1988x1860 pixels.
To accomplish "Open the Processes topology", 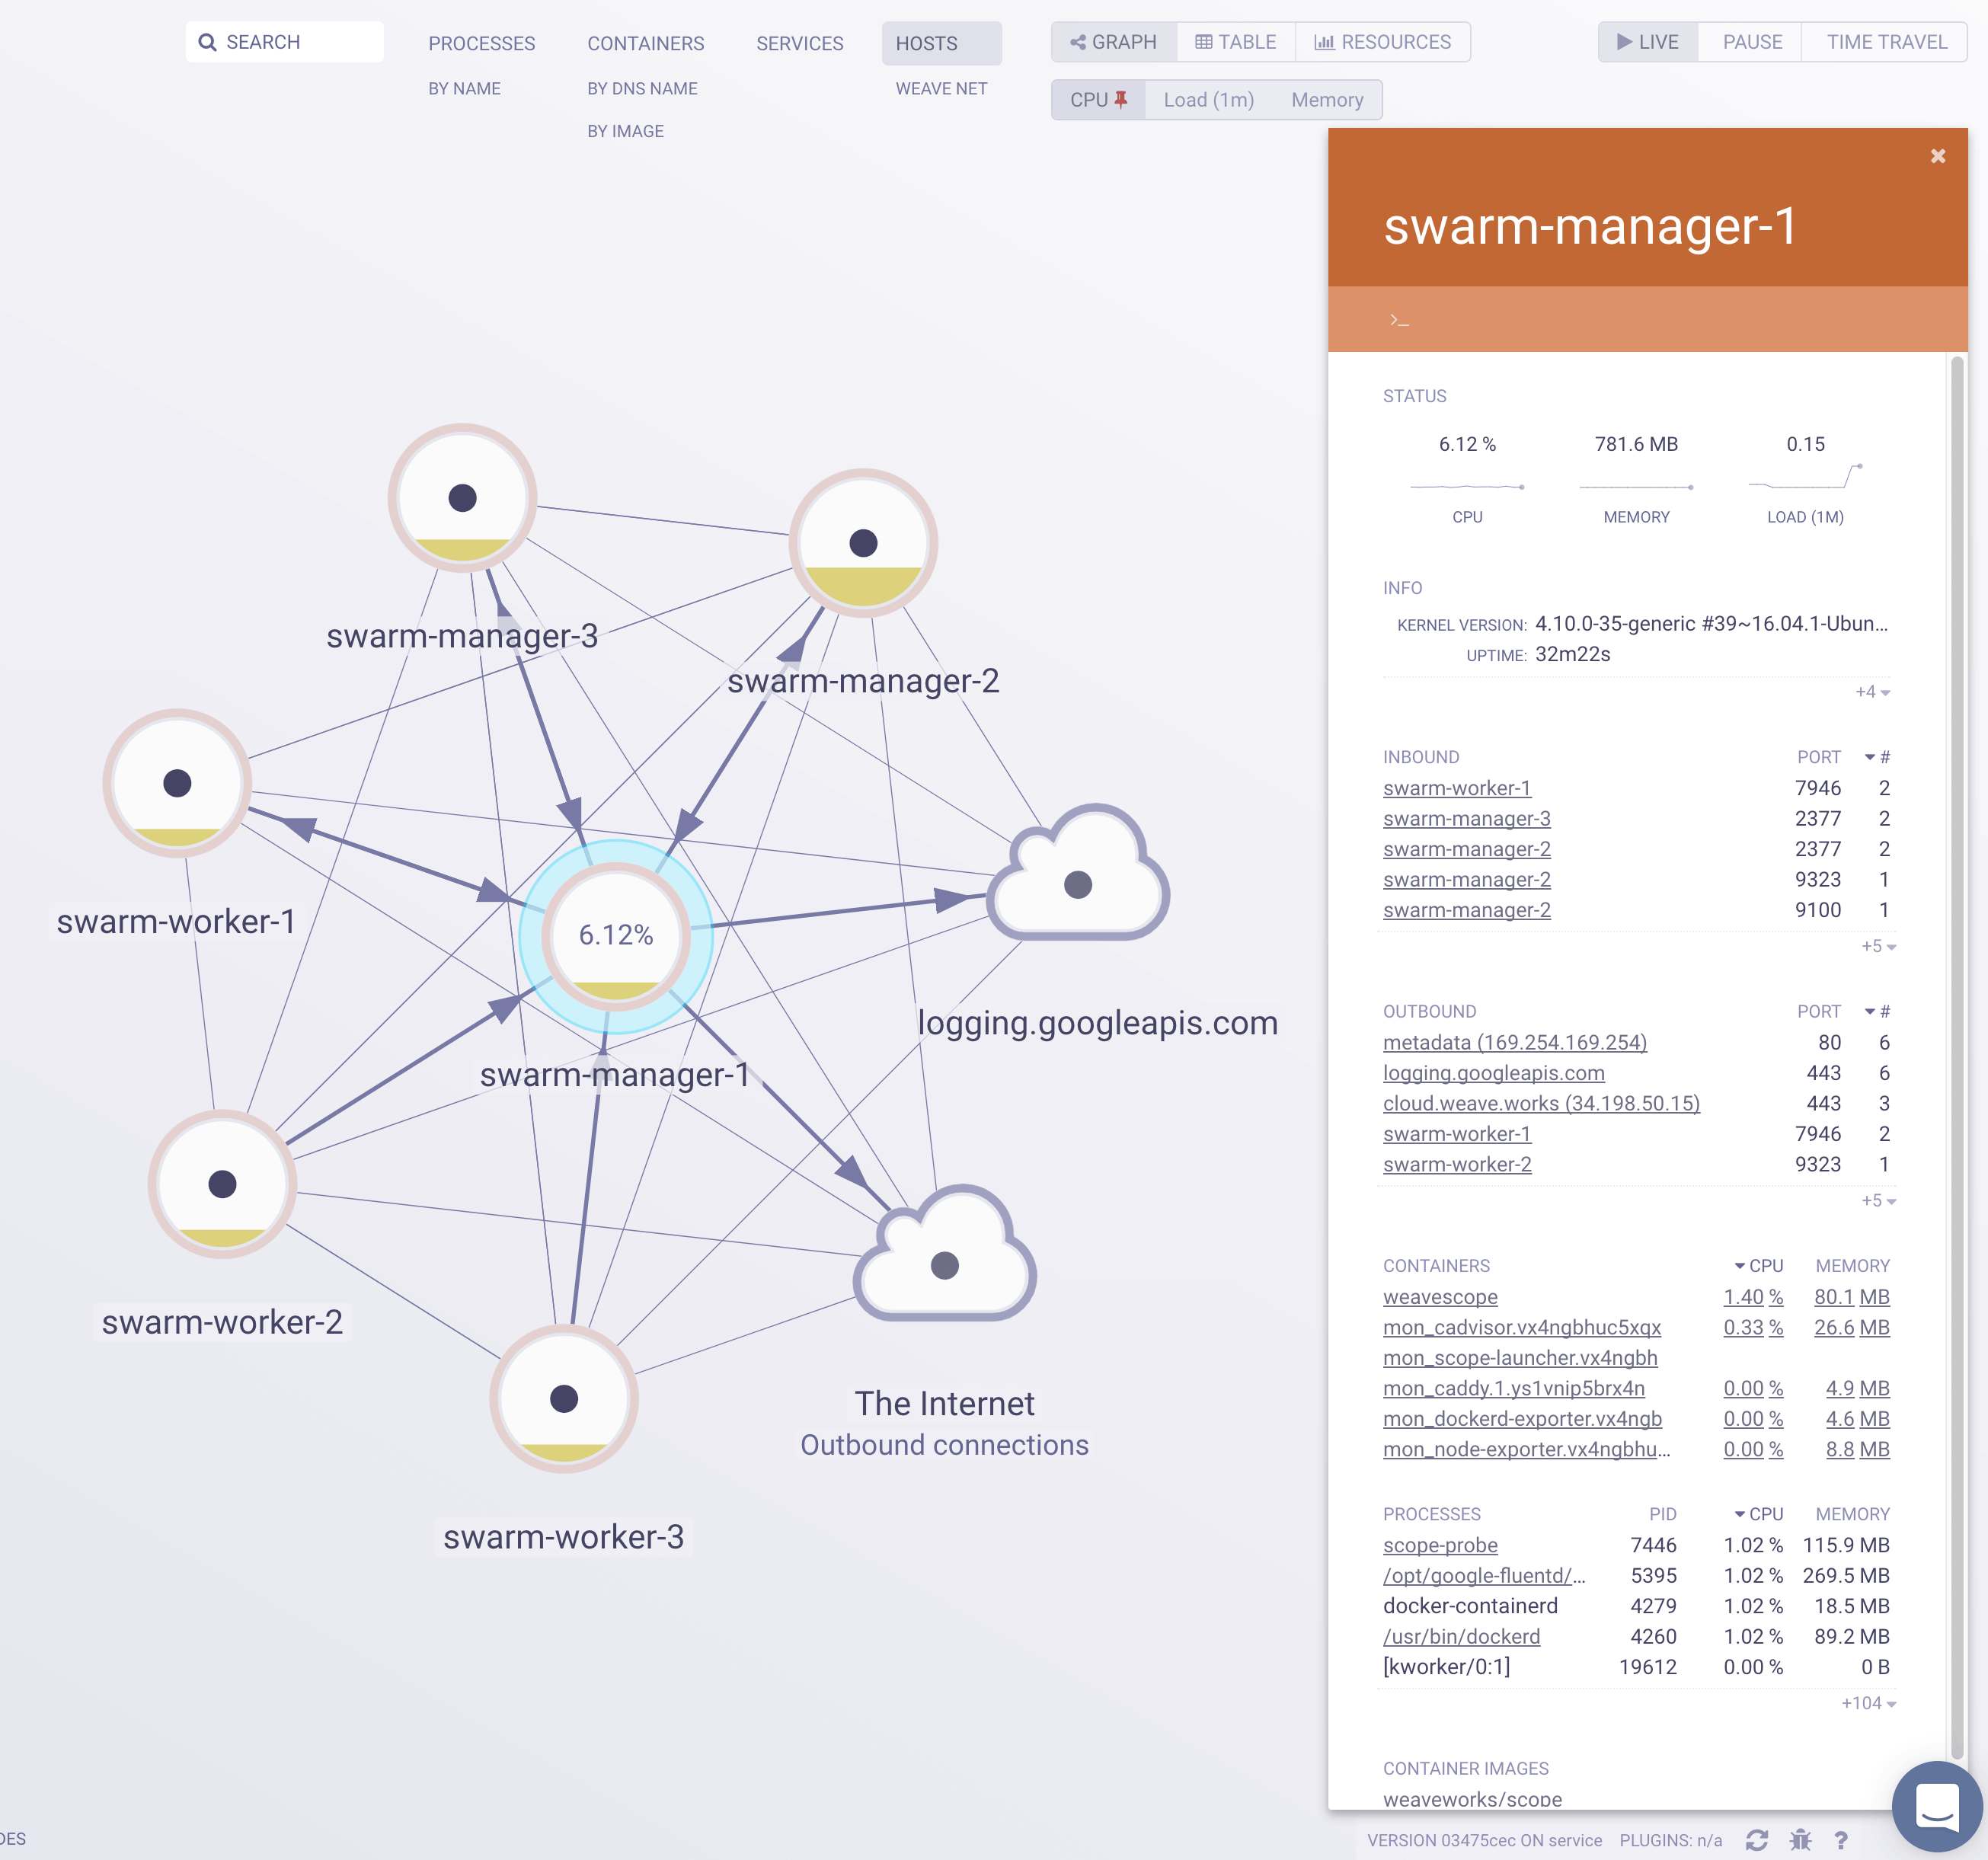I will point(481,44).
